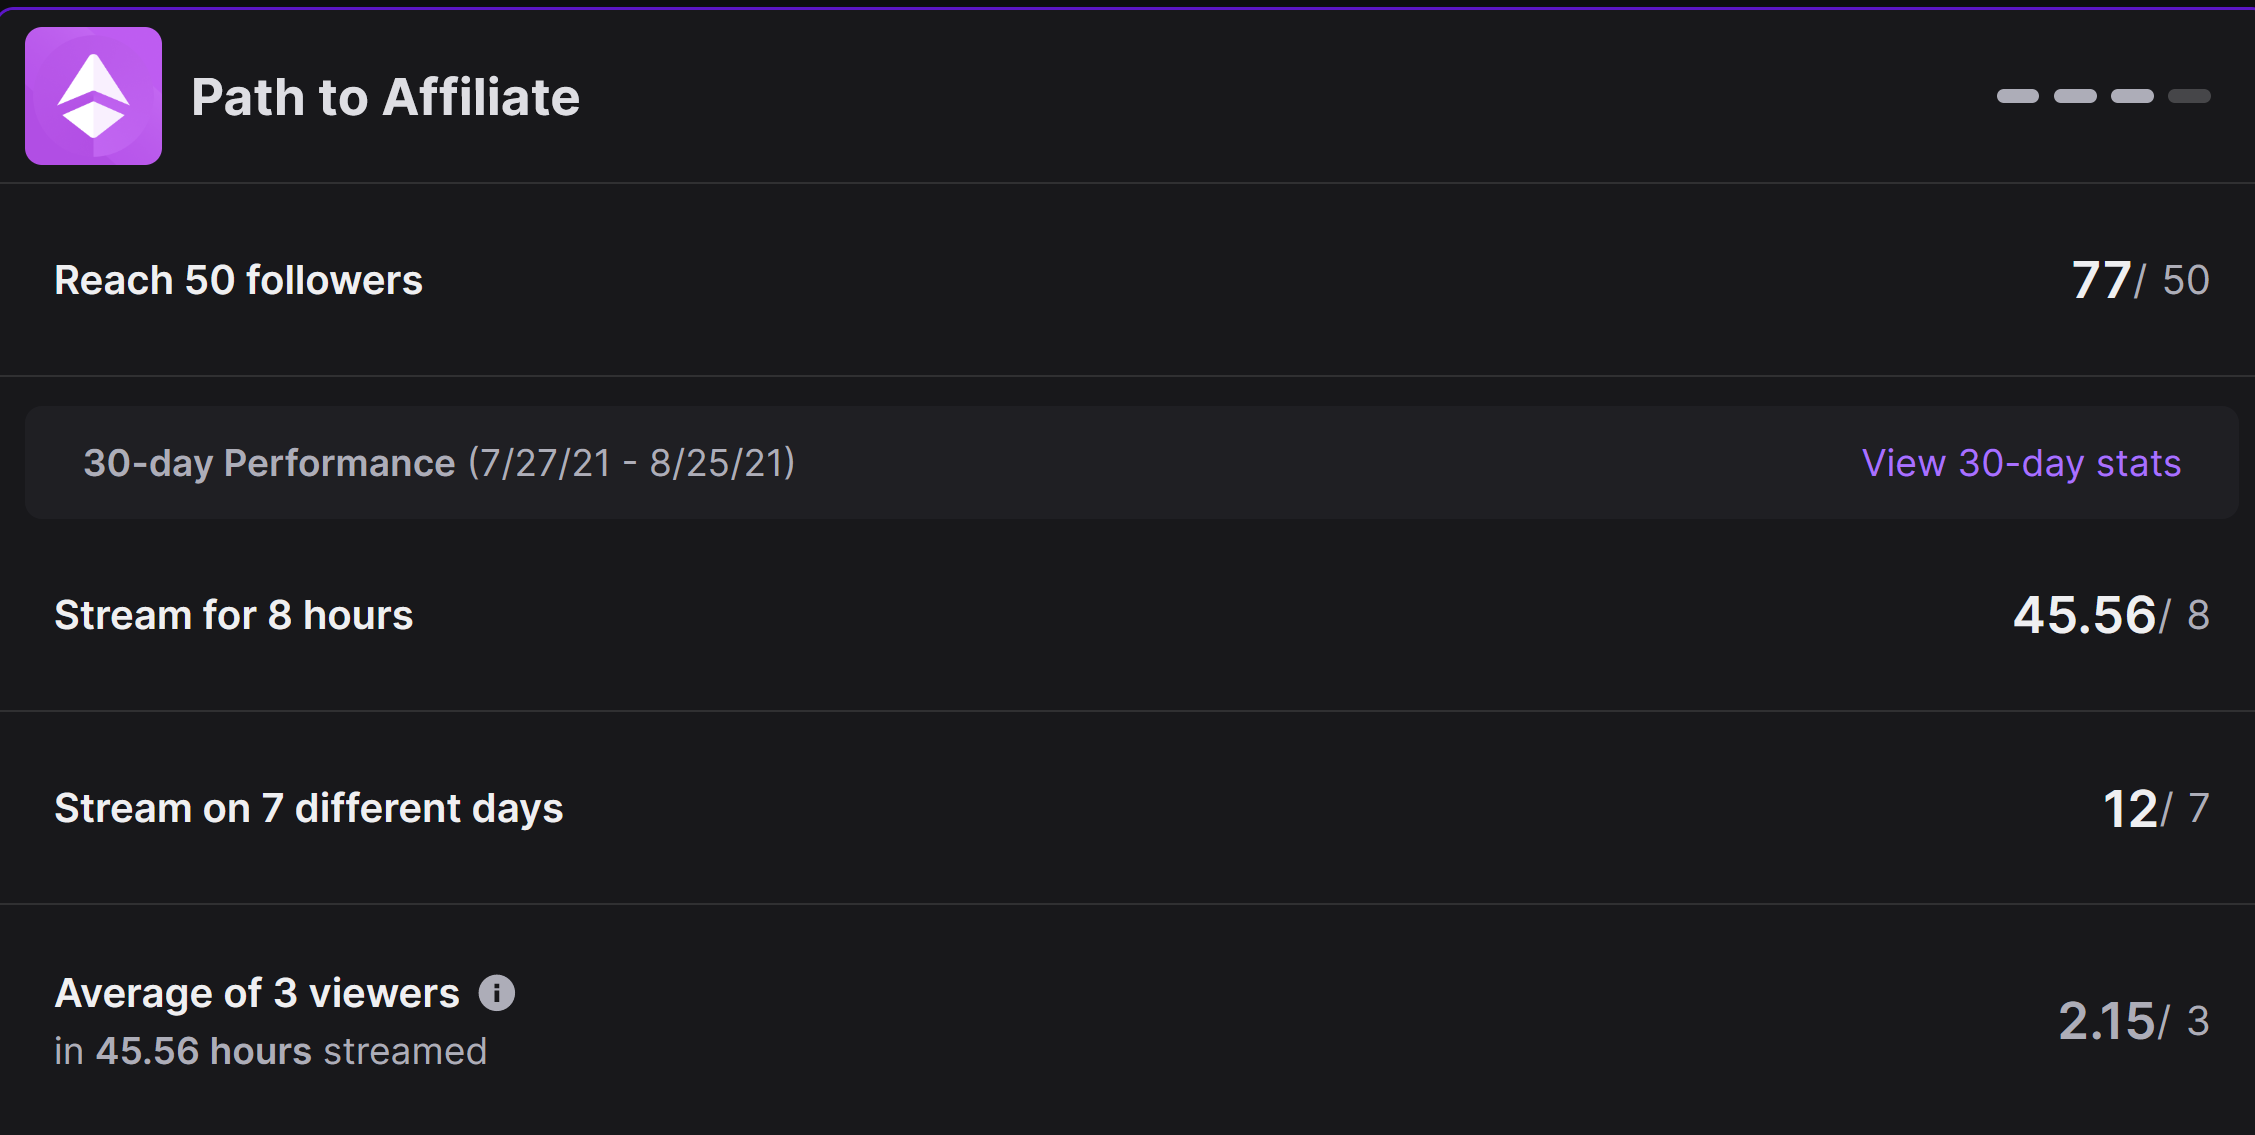Viewport: 2255px width, 1135px height.
Task: Open the View 30-day stats link
Action: coord(2021,463)
